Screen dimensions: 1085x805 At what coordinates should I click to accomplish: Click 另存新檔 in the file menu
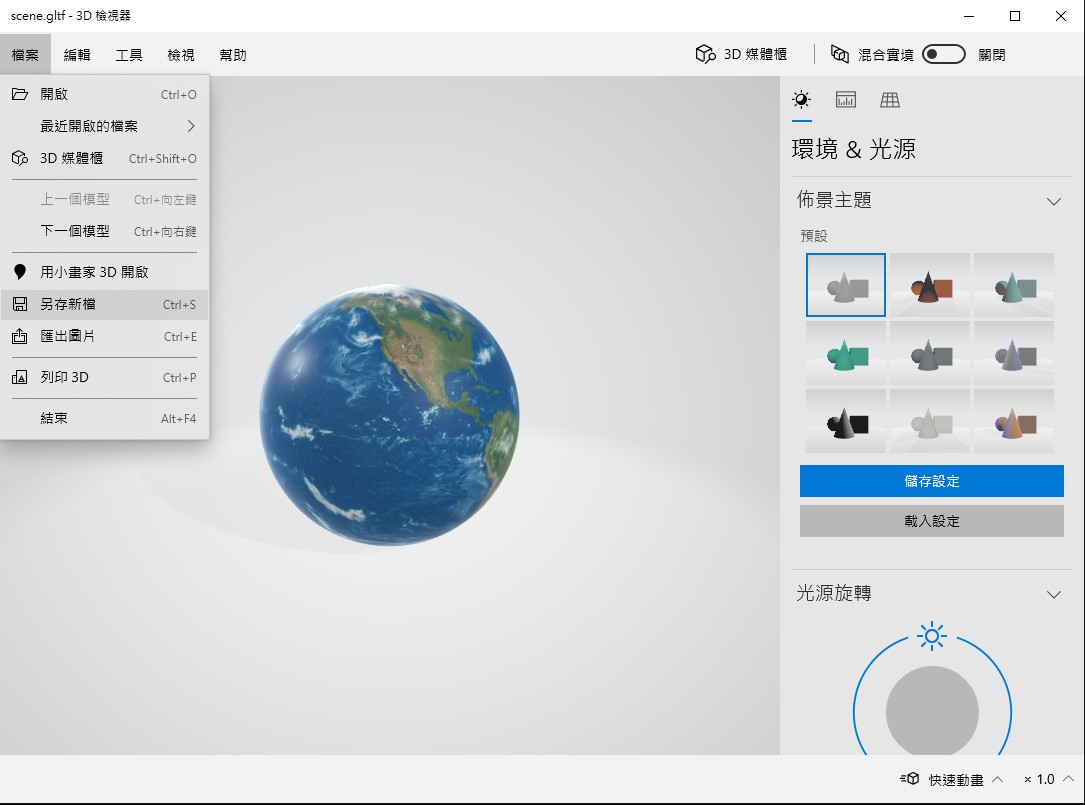click(x=68, y=304)
